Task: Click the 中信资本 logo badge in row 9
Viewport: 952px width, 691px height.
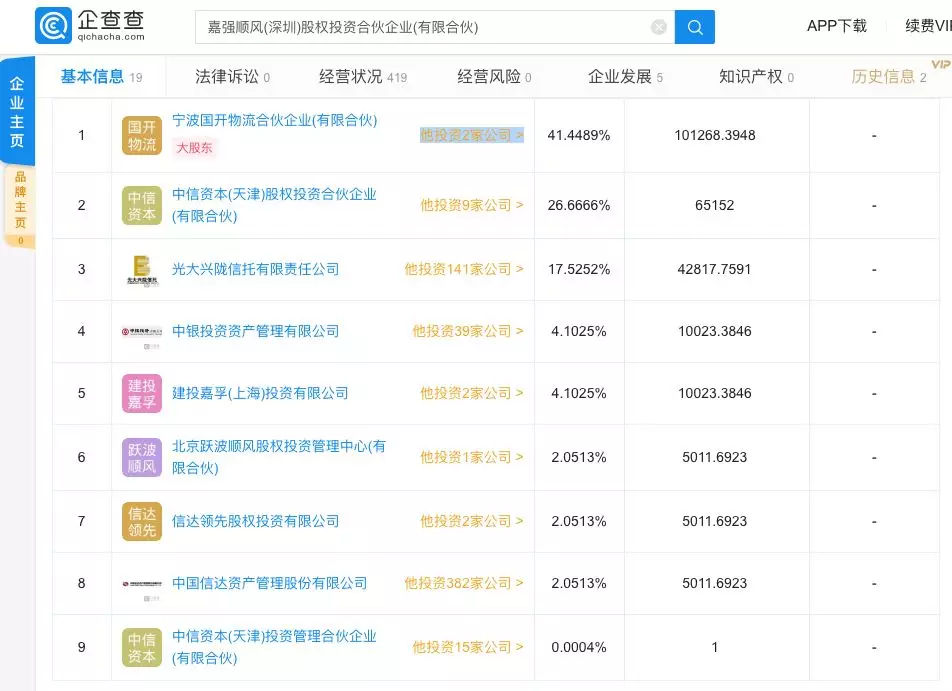Action: (x=141, y=647)
